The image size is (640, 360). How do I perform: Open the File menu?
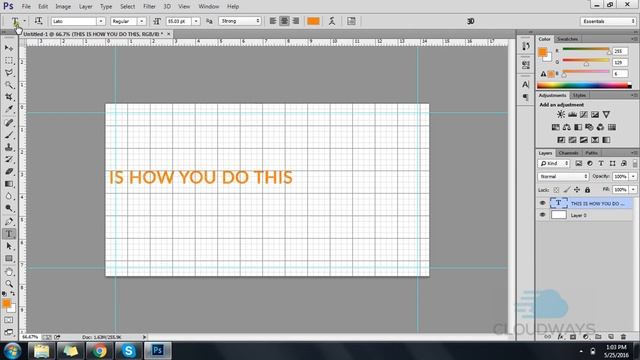coord(26,7)
